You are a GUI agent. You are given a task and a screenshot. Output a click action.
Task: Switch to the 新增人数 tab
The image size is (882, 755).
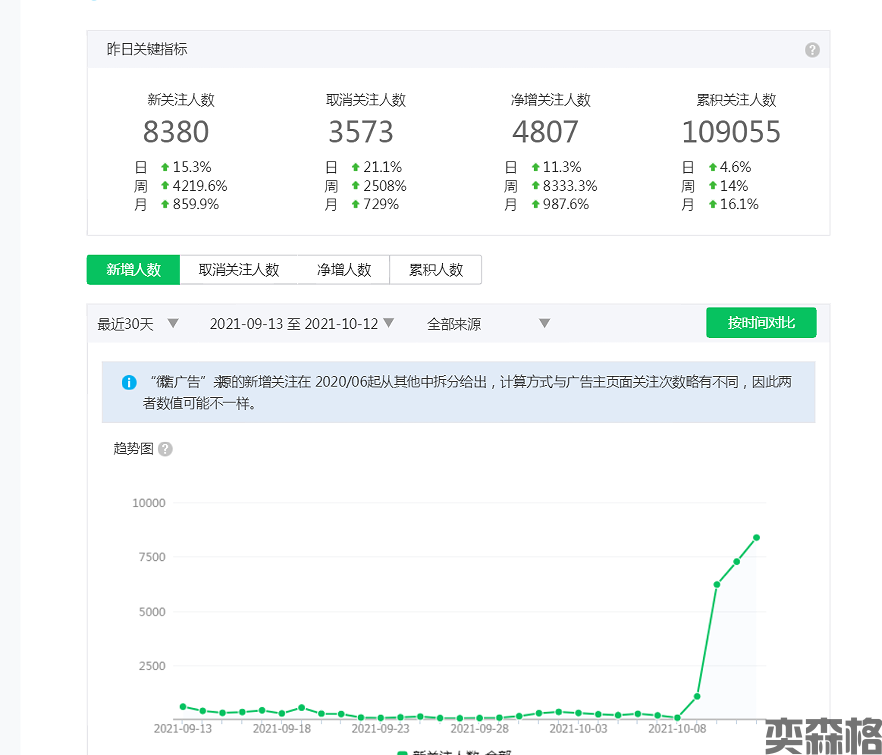(133, 270)
